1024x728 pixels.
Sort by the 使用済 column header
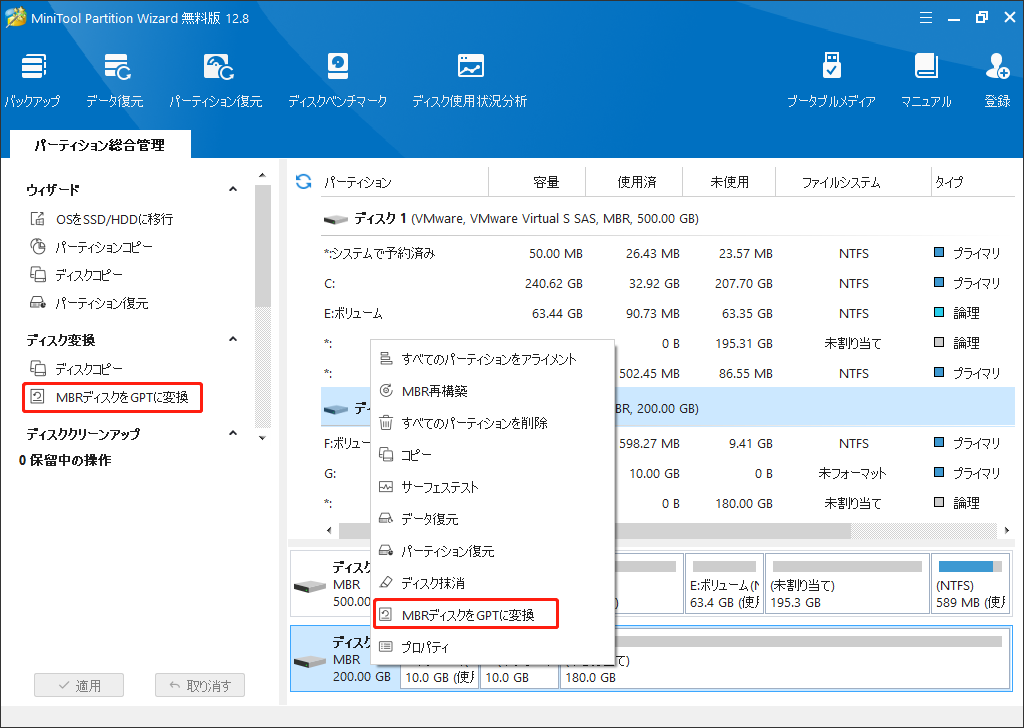pyautogui.click(x=634, y=182)
